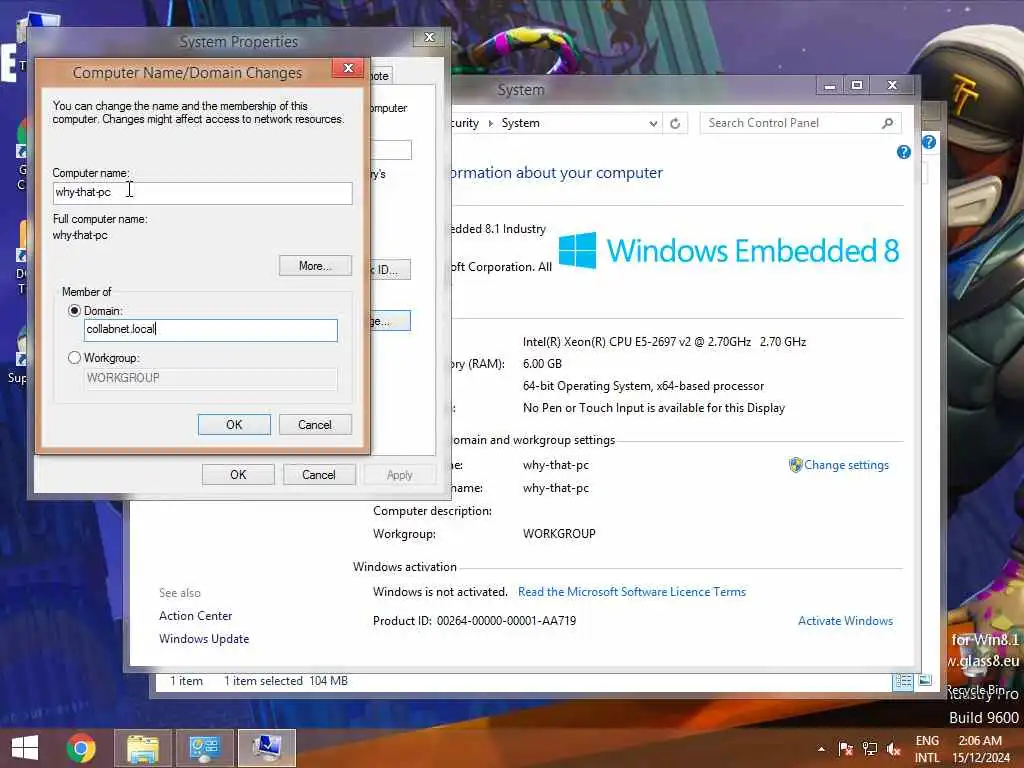Open the Action Center flag tray icon
1024x768 pixels.
[x=846, y=749]
